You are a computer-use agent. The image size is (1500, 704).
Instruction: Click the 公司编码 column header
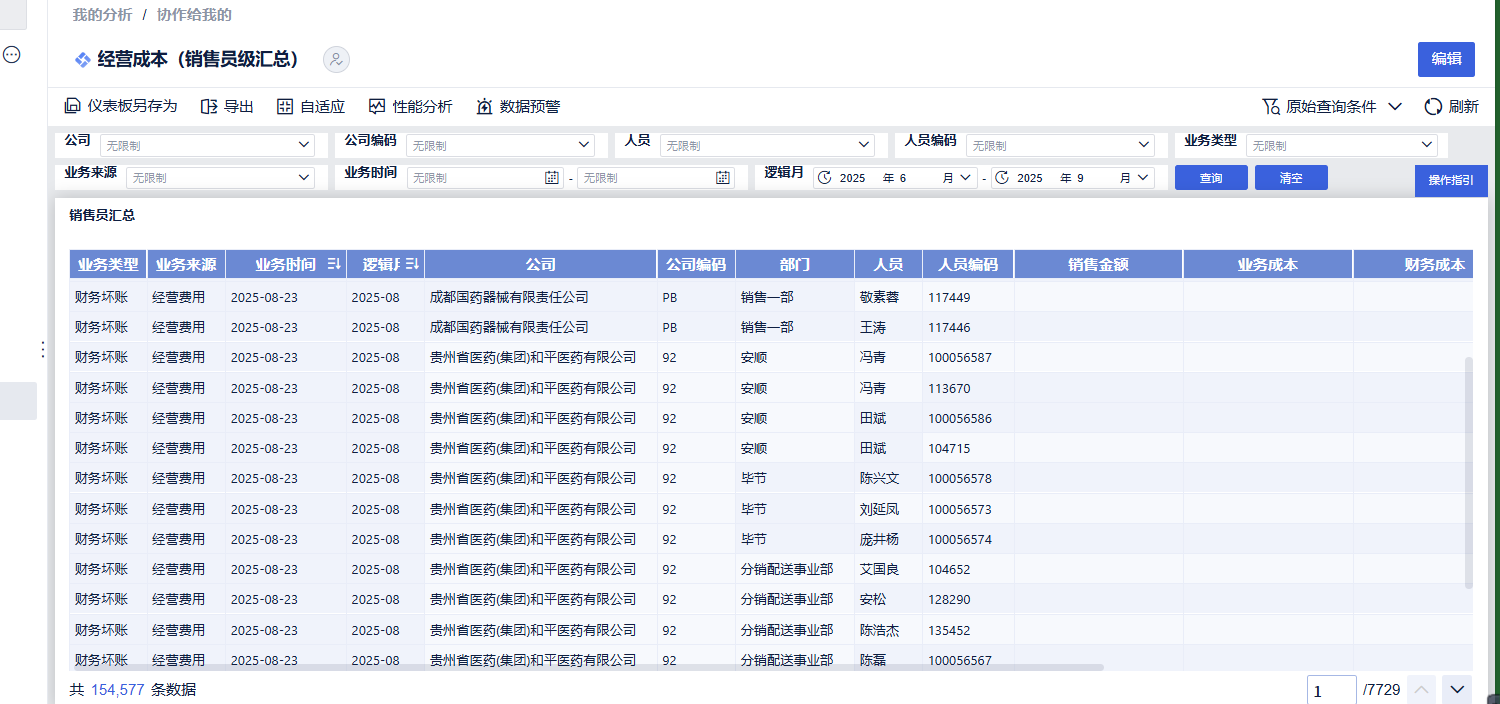696,264
